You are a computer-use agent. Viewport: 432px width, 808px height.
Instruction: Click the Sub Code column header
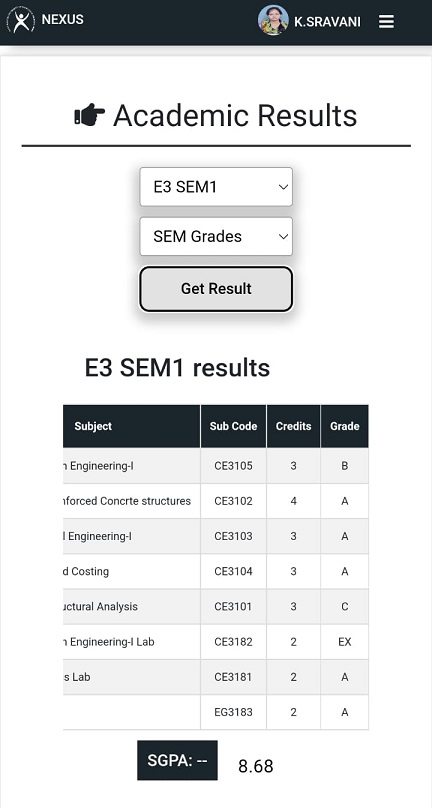coord(234,426)
